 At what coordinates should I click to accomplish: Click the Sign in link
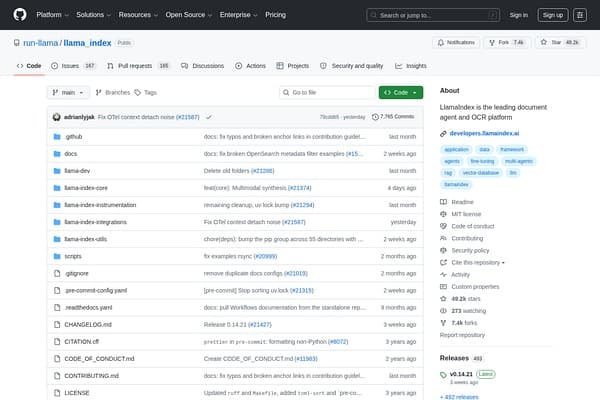pyautogui.click(x=518, y=15)
